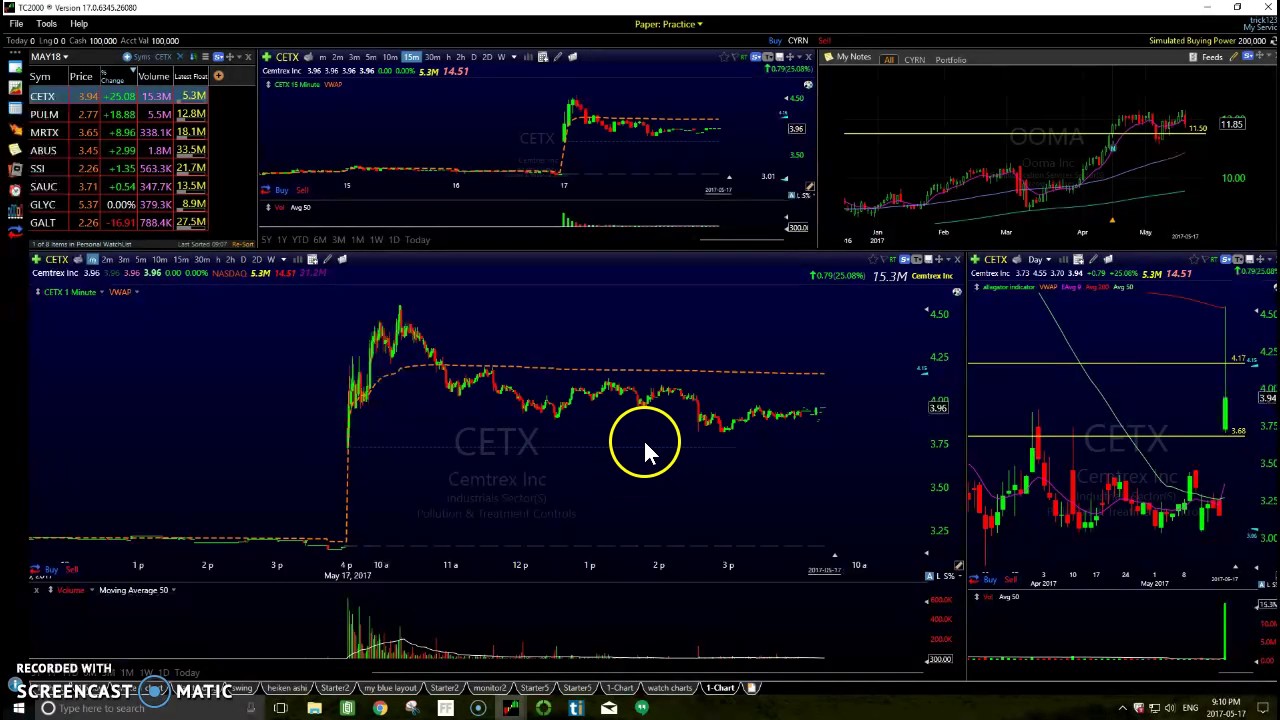Select SSI symbol in the watchlist

(x=37, y=168)
